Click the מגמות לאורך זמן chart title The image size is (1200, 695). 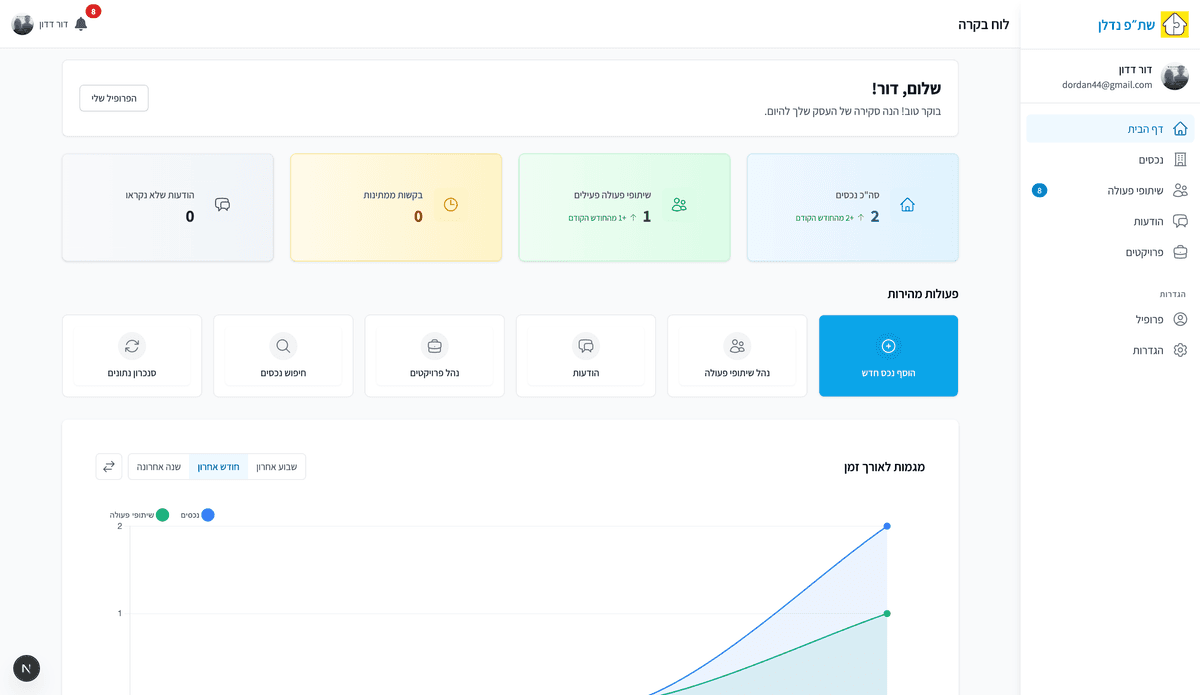[x=885, y=467]
